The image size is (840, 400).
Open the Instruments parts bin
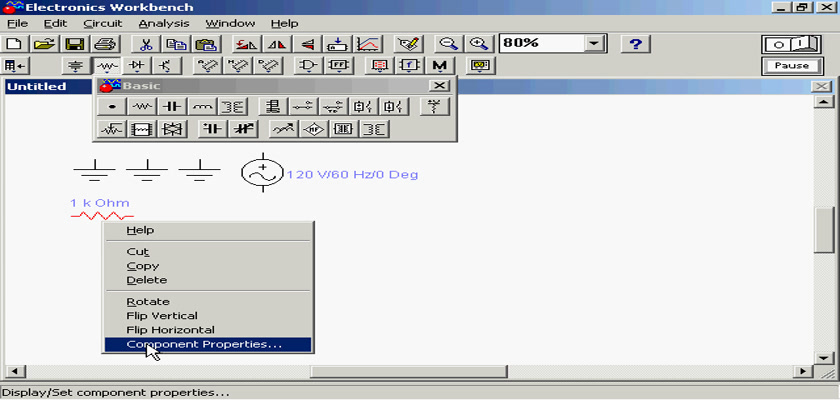point(481,66)
